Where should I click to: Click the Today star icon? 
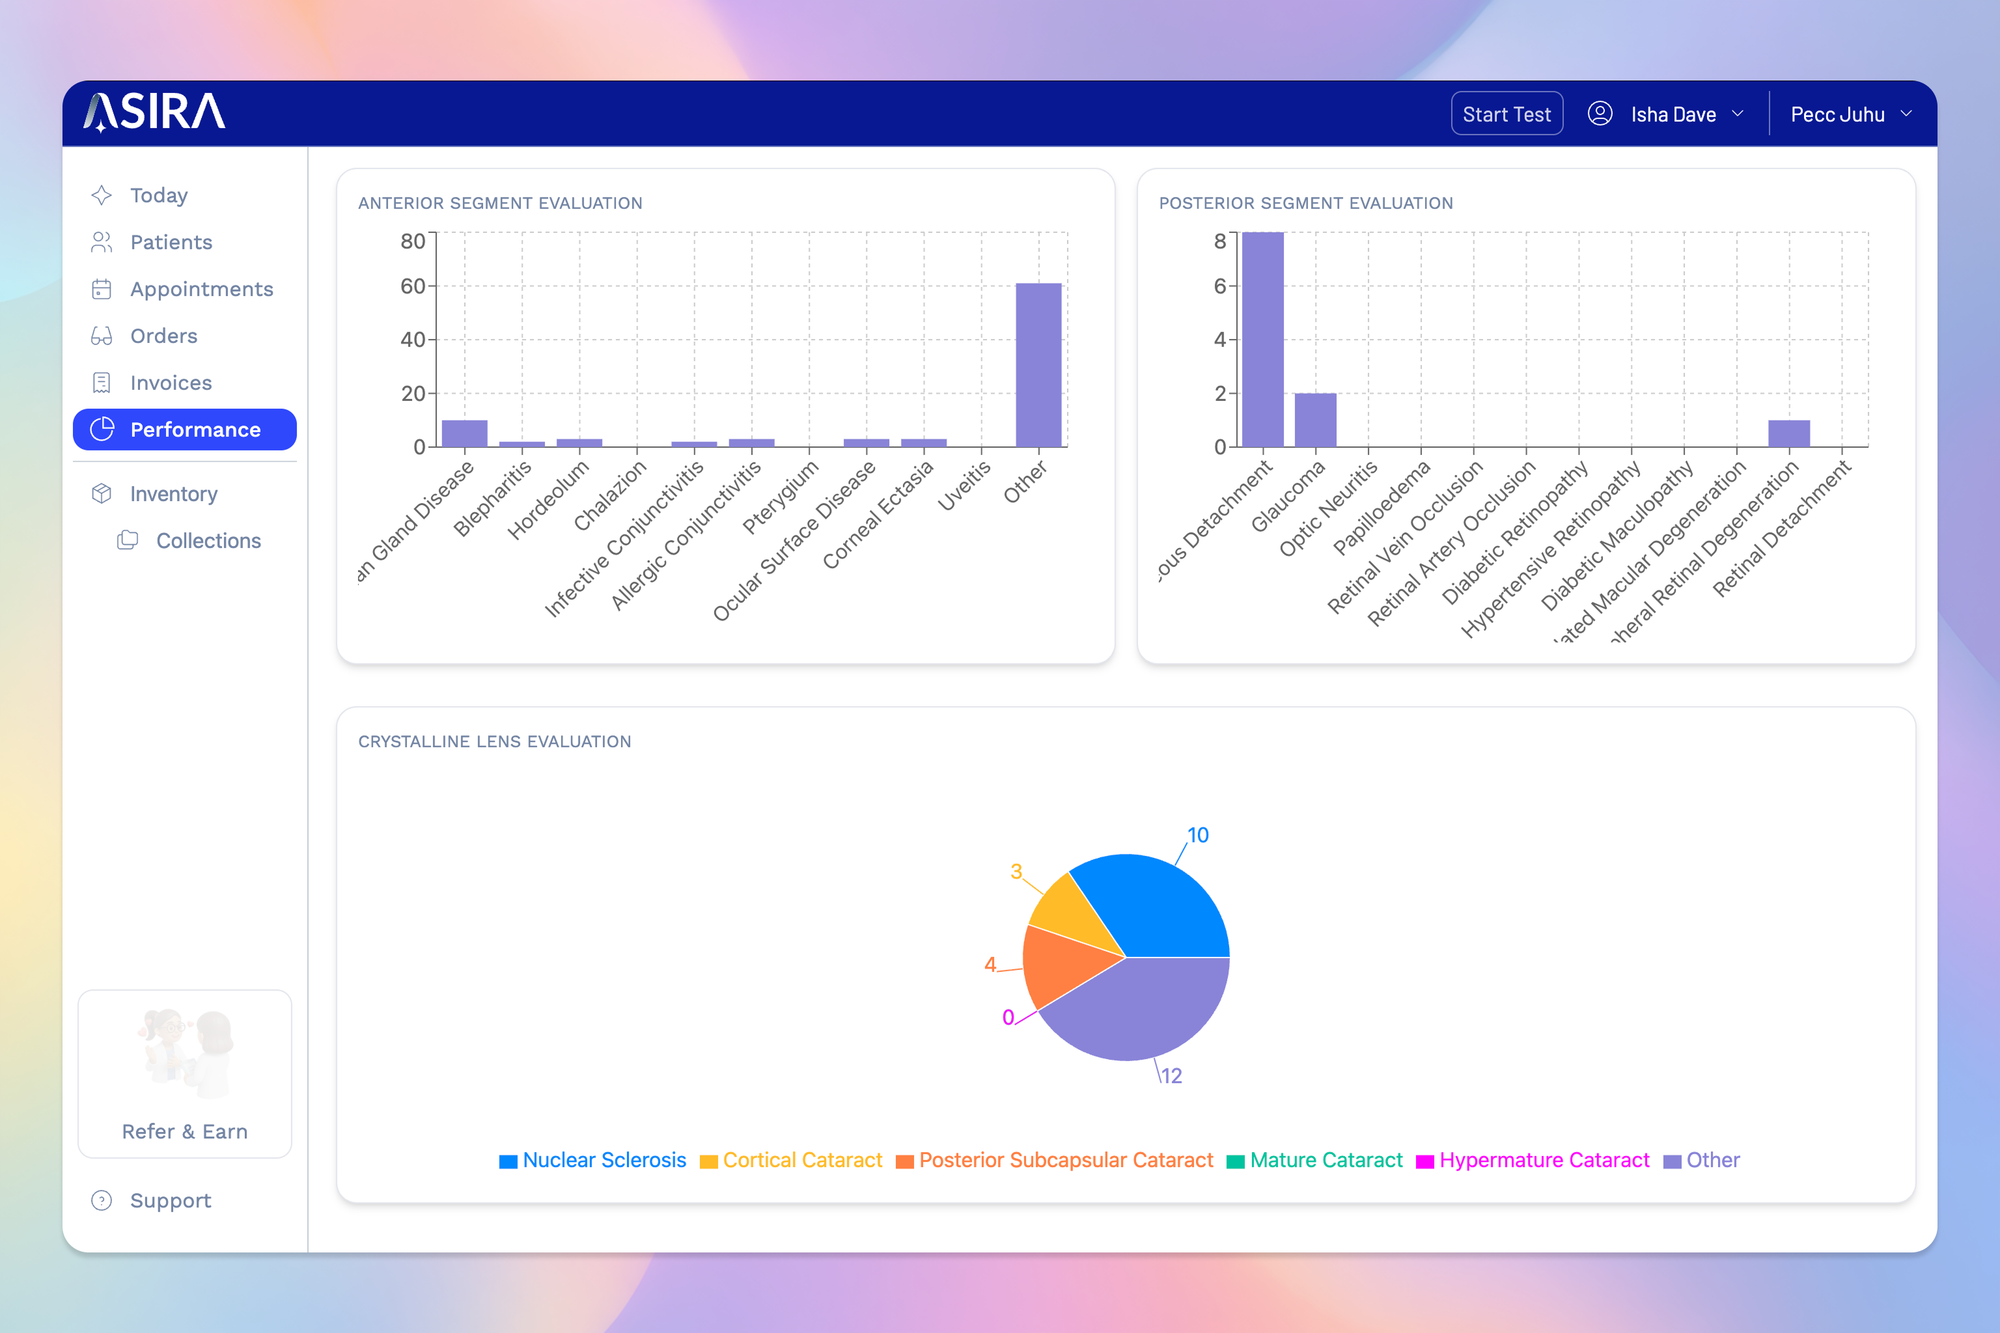101,195
